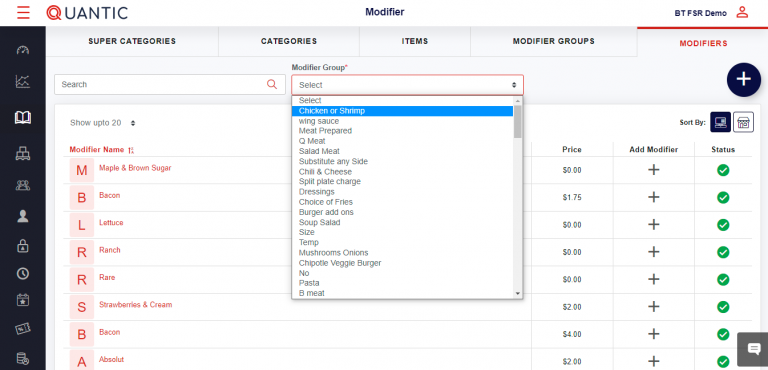Open the Lettuce modifier link
The width and height of the screenshot is (768, 370).
coord(111,222)
